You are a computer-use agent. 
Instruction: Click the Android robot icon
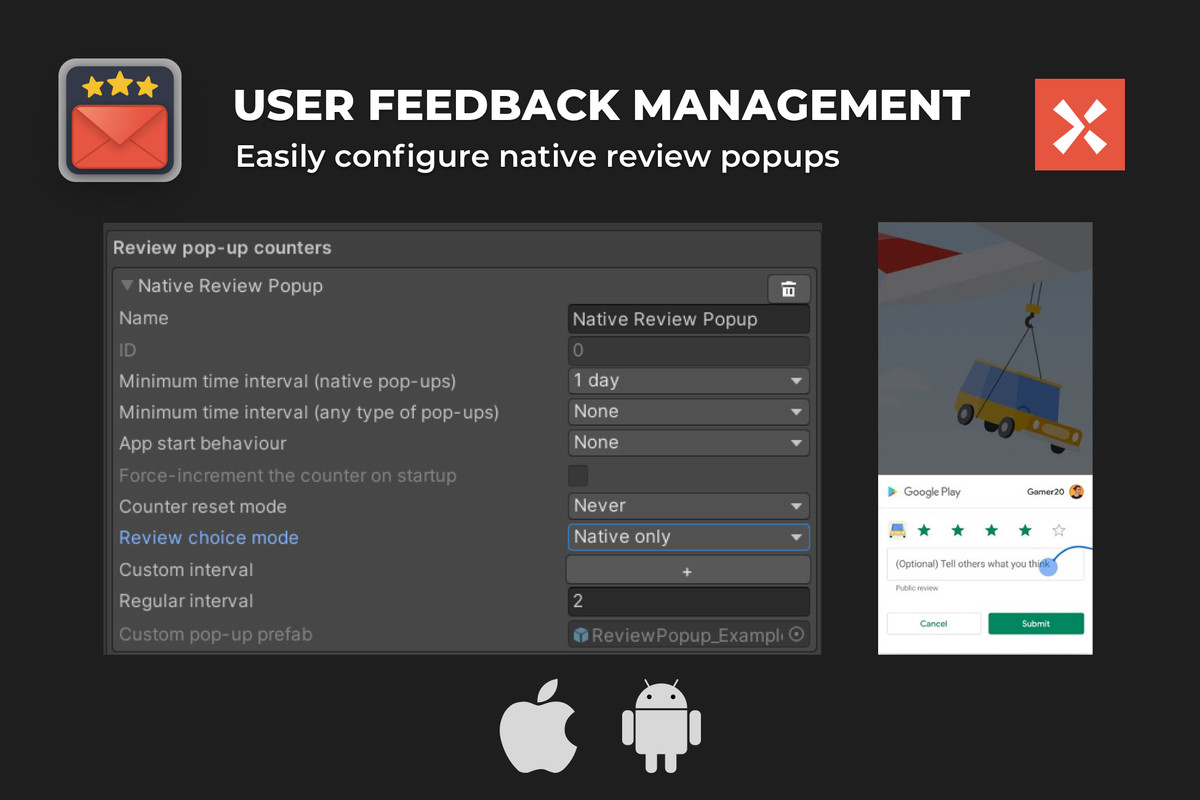pos(661,726)
